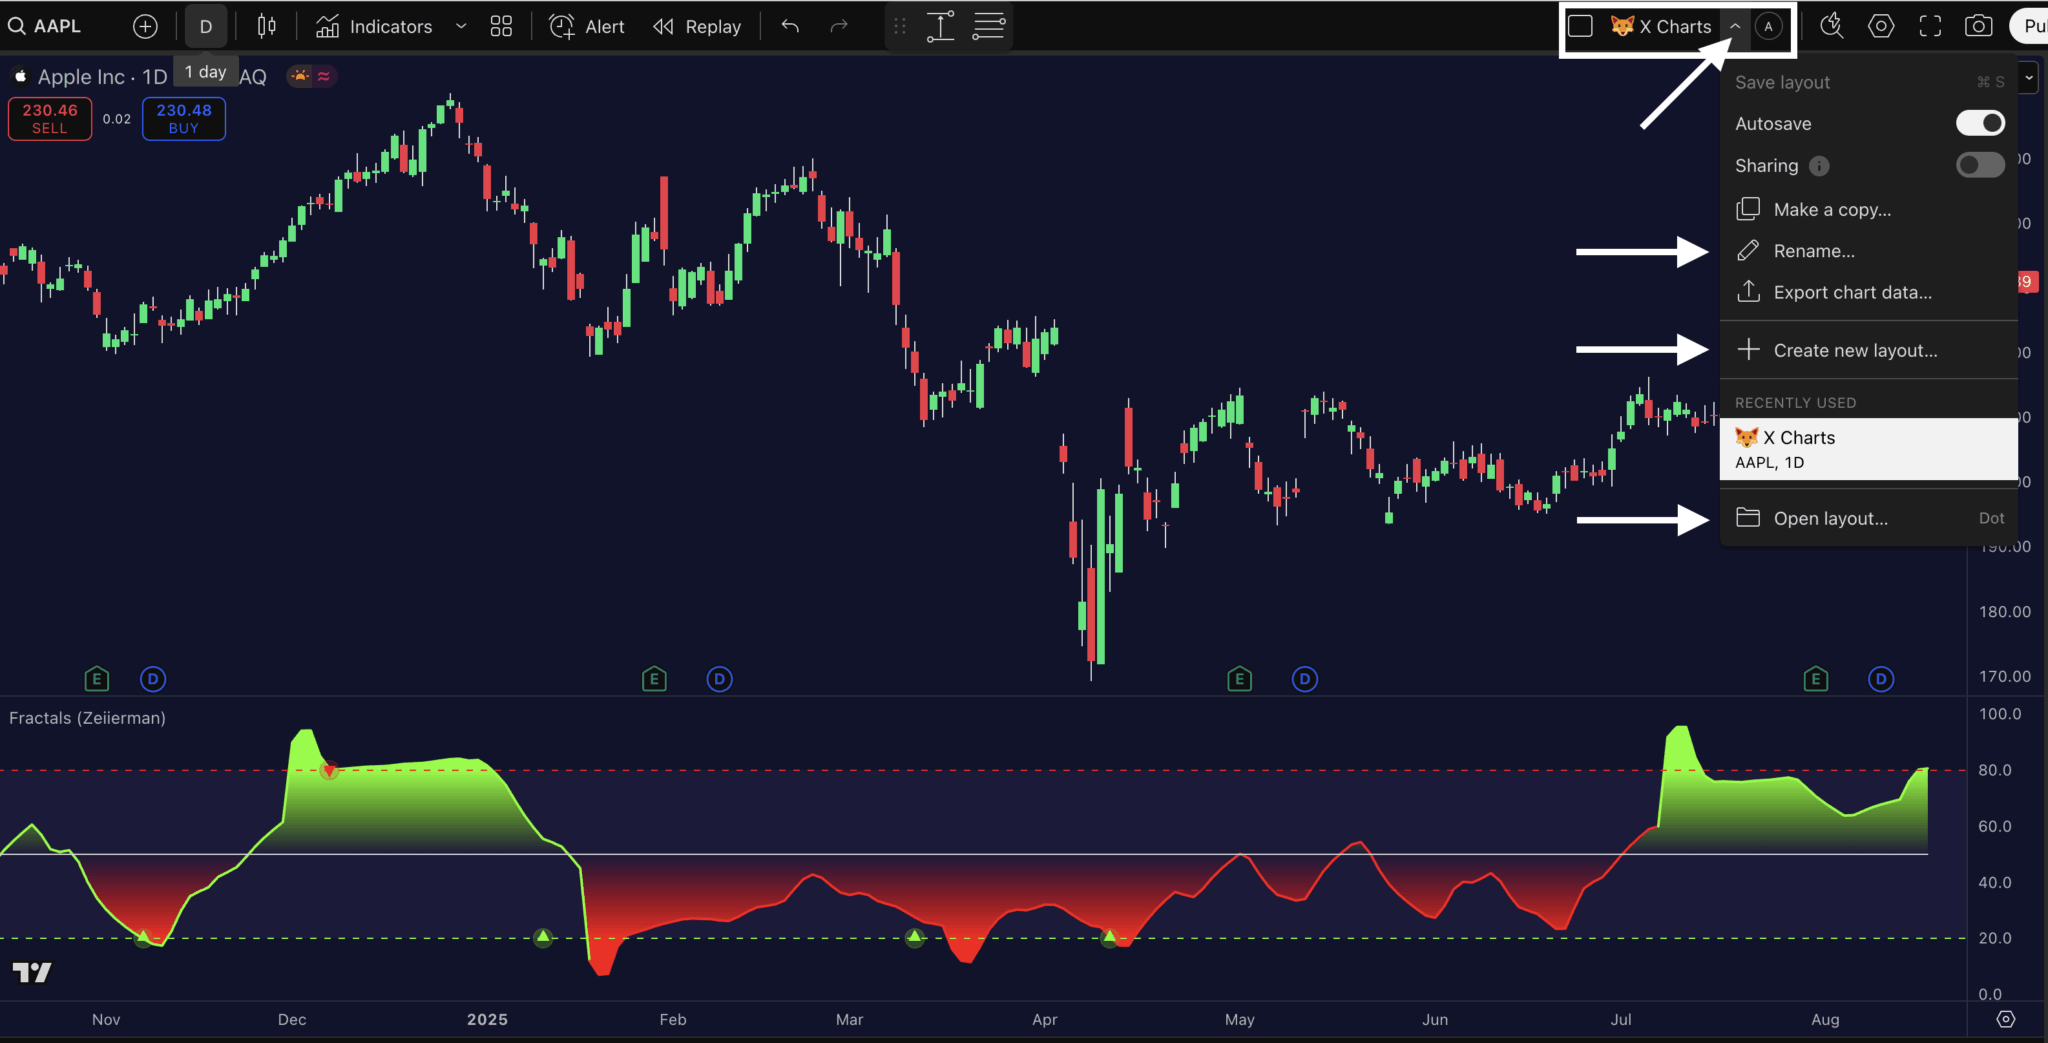
Task: Check the box beside X Charts layout name
Action: 1581,26
